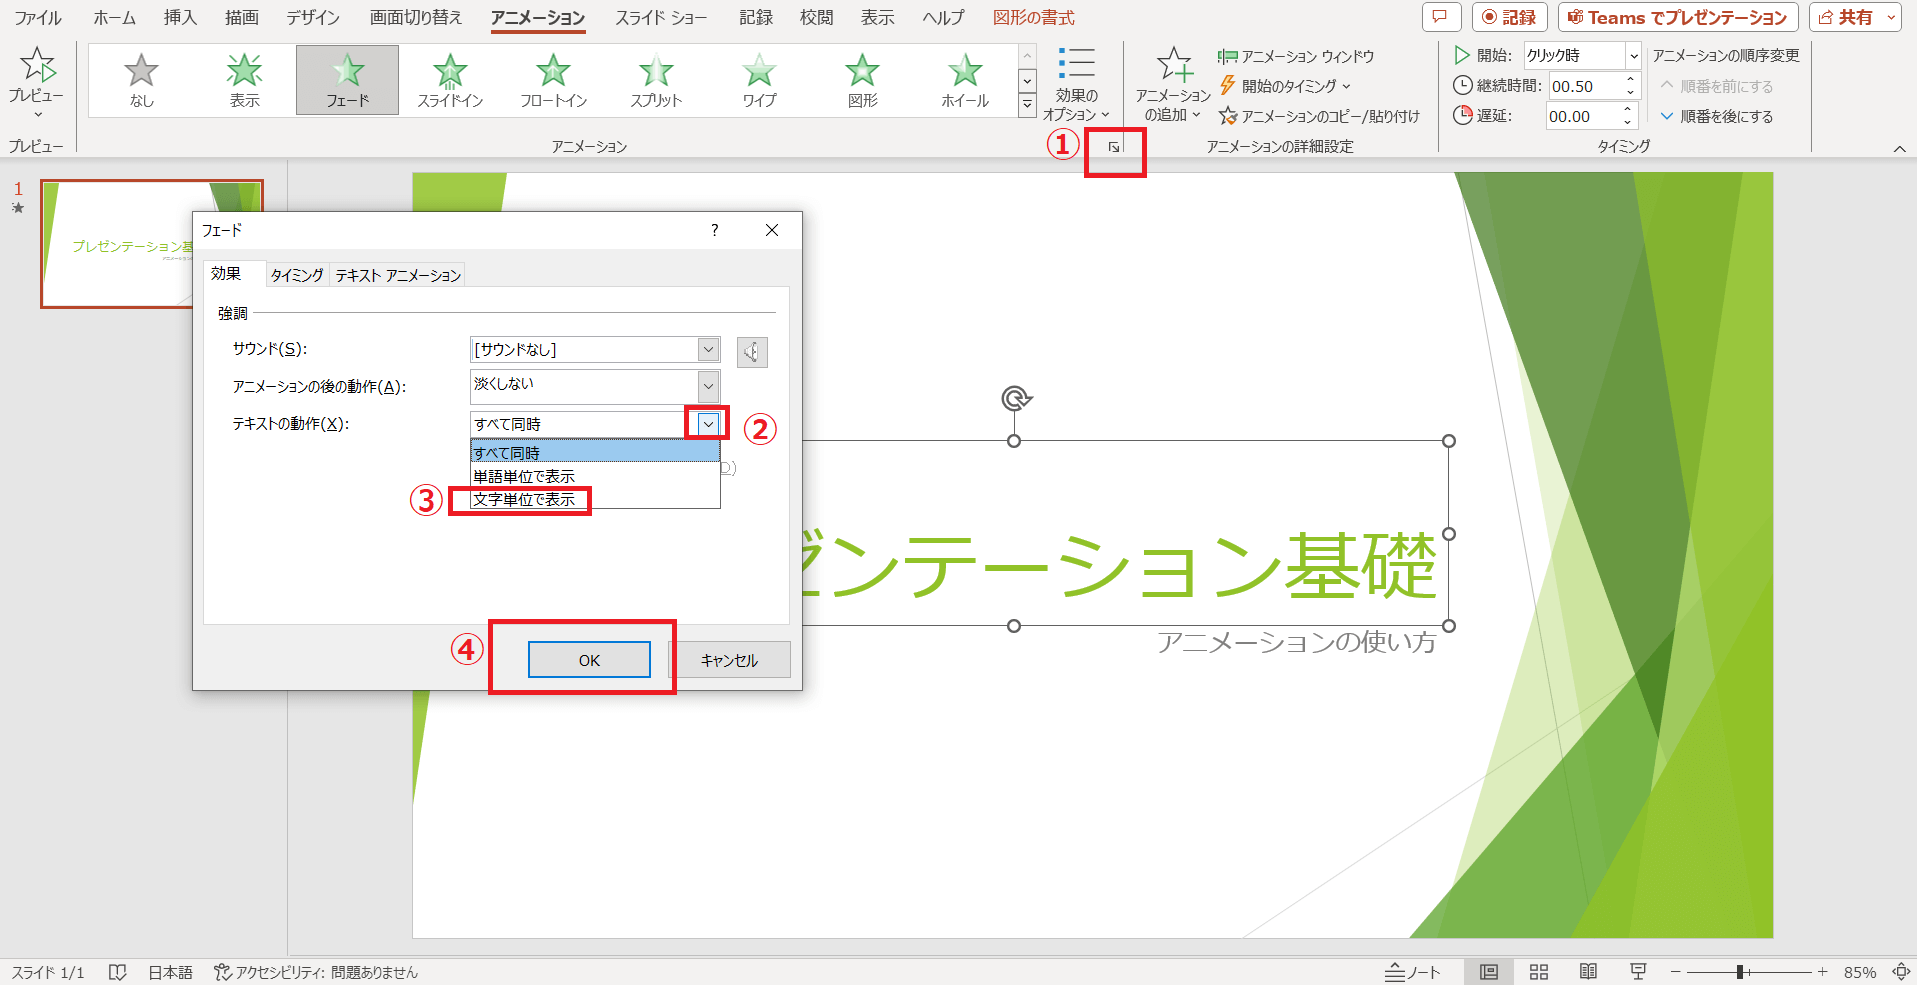Image resolution: width=1917 pixels, height=985 pixels.
Task: Open the 画面切り替え ribbon tab
Action: 416,17
